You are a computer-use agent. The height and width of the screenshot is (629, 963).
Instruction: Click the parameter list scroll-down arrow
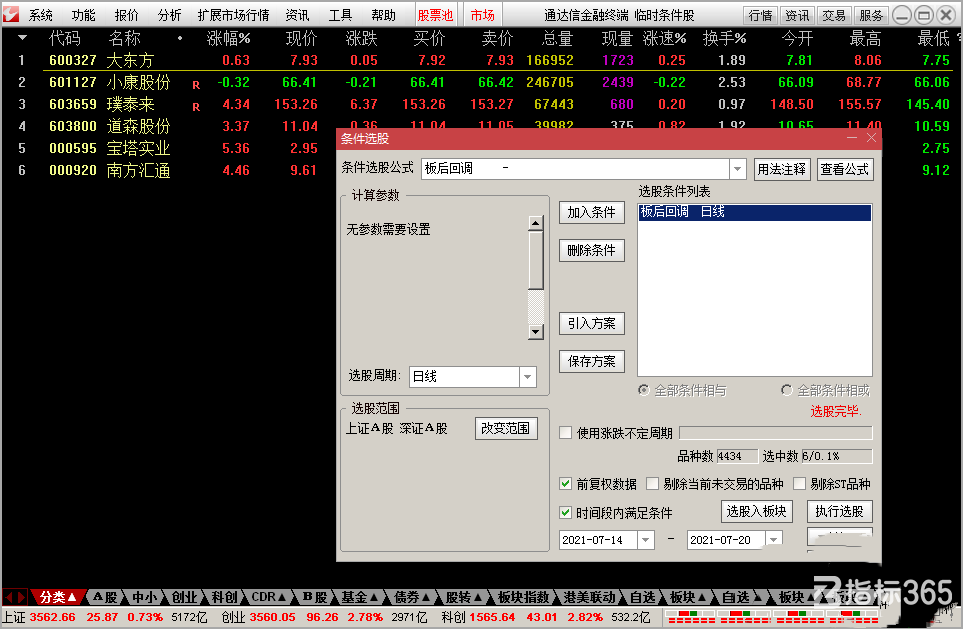coord(536,332)
